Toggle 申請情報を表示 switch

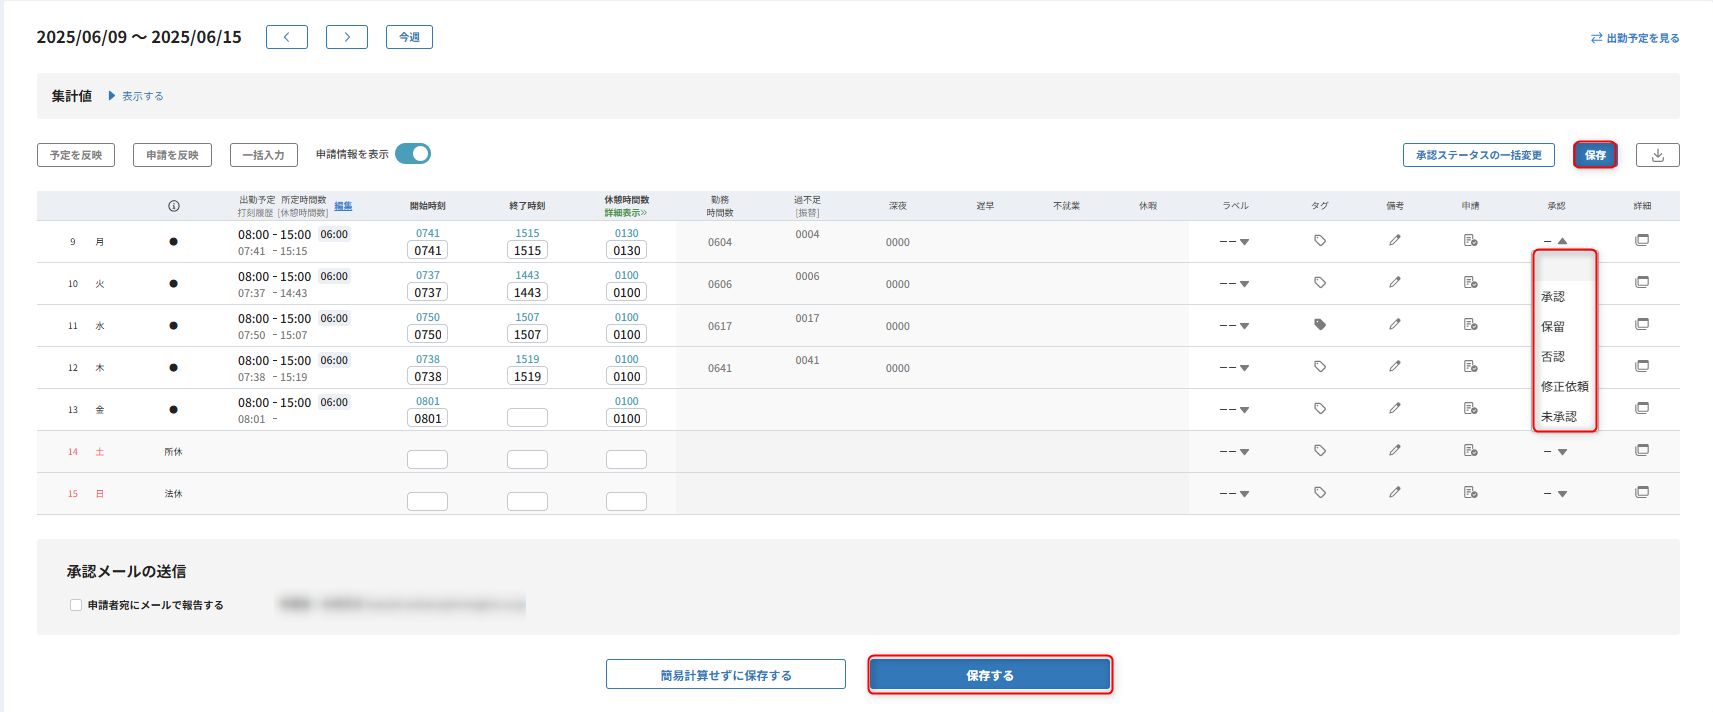[x=413, y=153]
